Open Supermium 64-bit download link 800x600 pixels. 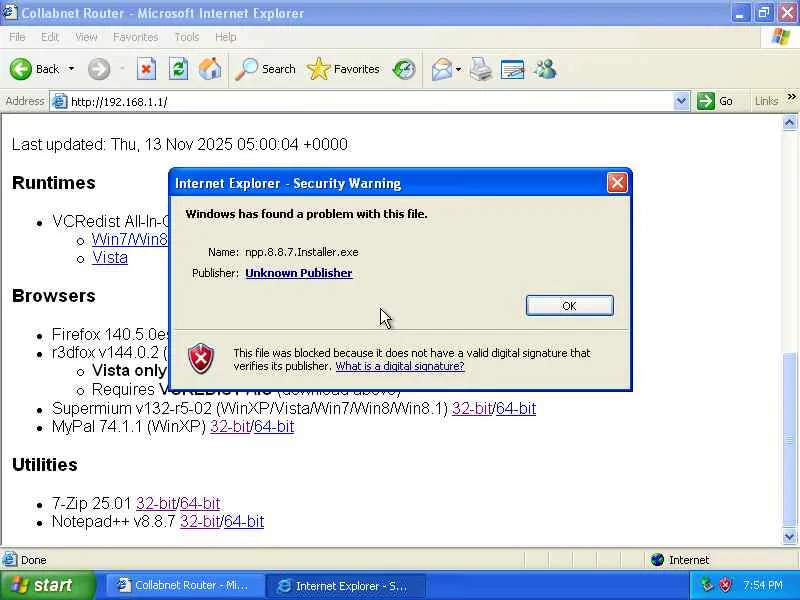[x=516, y=409]
